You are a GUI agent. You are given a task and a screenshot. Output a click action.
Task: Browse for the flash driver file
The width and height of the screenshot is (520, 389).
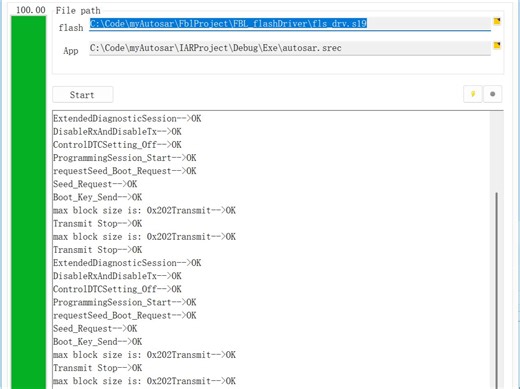click(497, 22)
